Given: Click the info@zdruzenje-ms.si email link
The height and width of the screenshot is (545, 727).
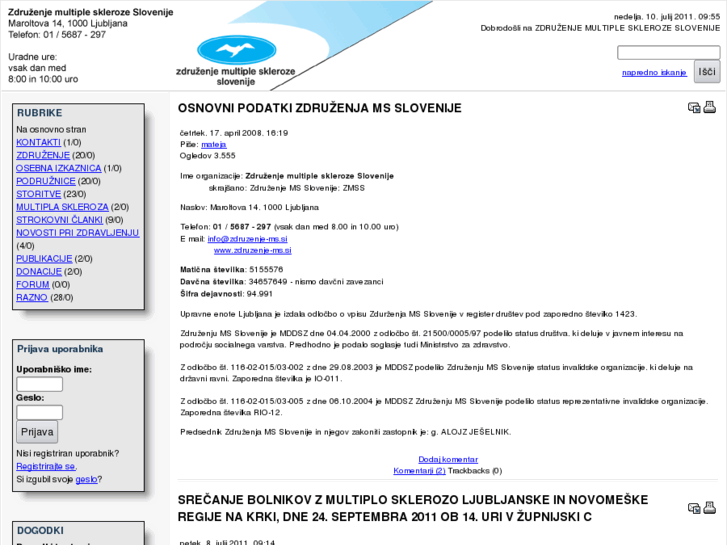Looking at the screenshot, I should (x=248, y=239).
